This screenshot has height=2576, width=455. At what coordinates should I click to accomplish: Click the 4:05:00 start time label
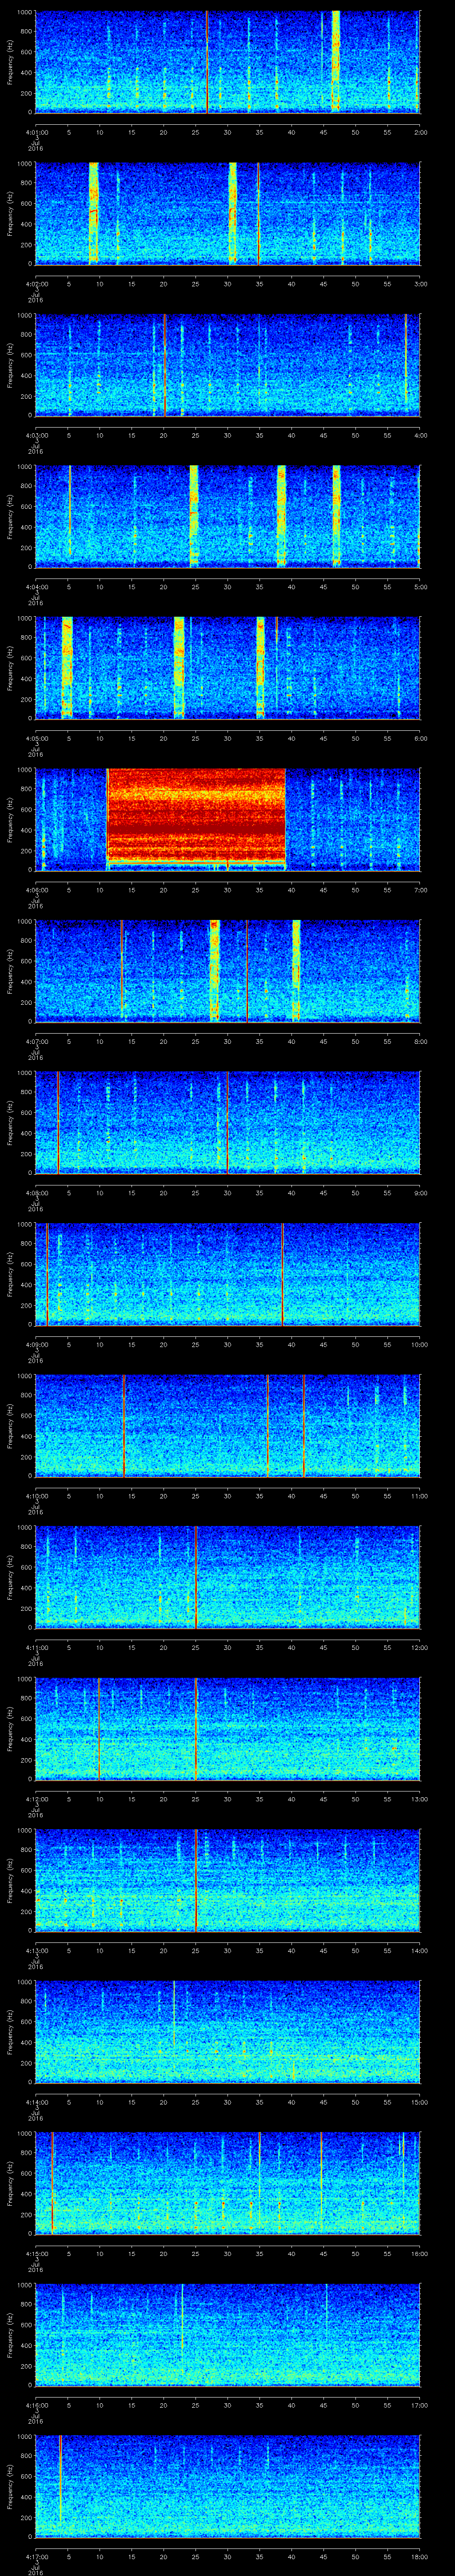click(x=36, y=738)
